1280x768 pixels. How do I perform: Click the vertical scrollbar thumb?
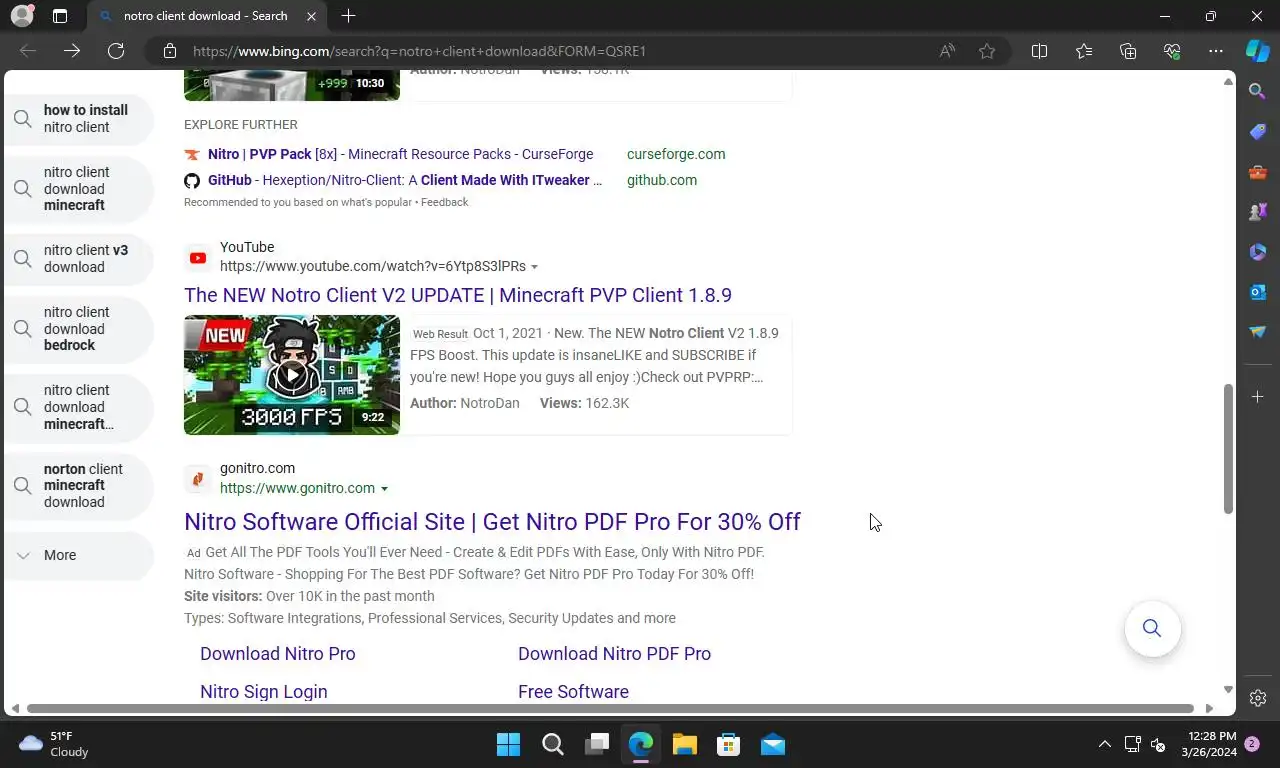click(1228, 448)
